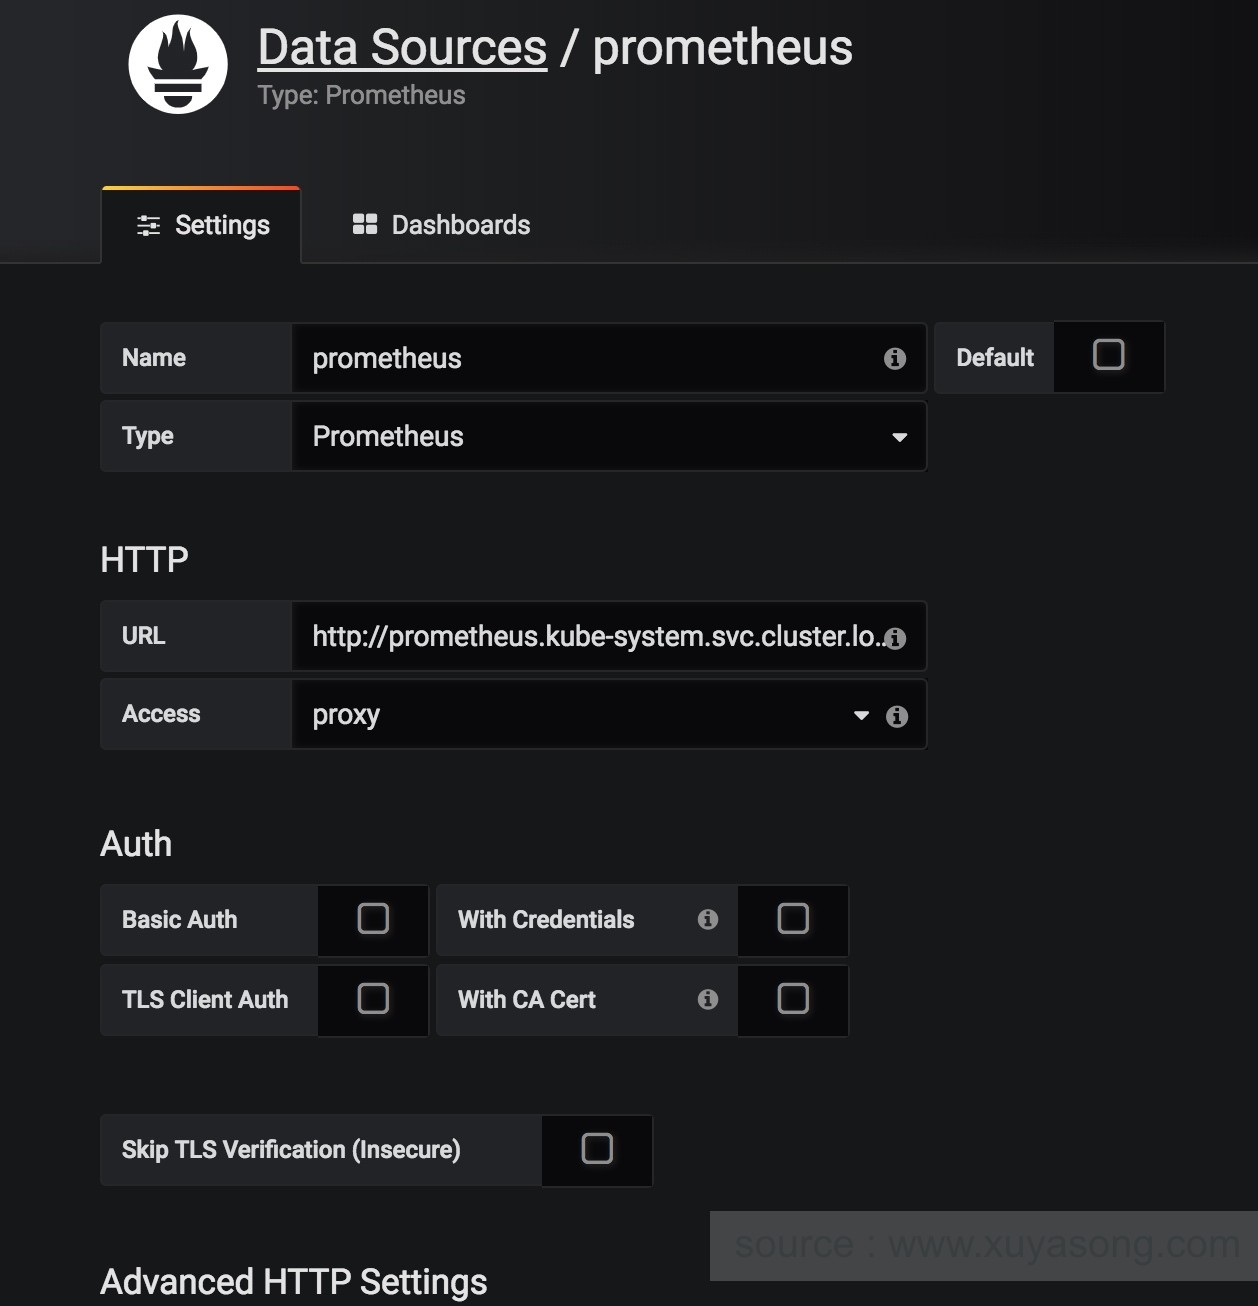Enable the Default data source checkbox
The image size is (1258, 1306).
tap(1108, 355)
